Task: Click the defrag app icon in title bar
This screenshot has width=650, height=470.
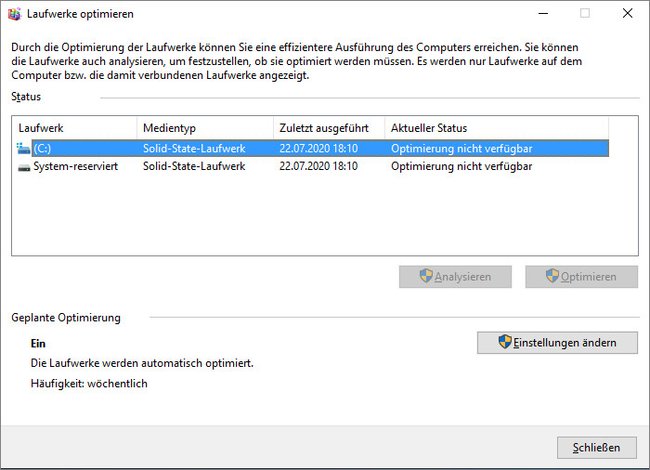Action: 14,14
